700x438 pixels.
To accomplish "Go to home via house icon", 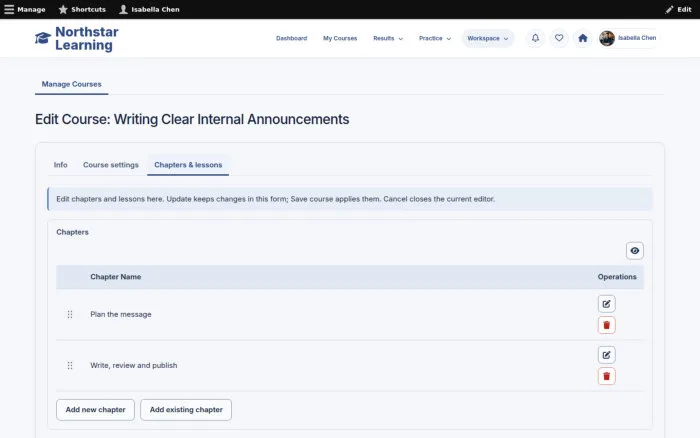I will tap(583, 38).
